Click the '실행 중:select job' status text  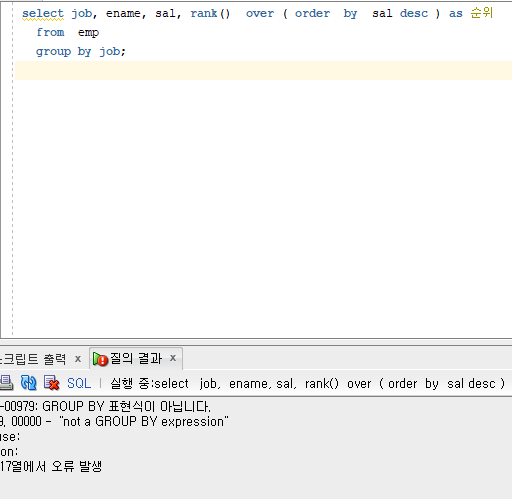point(165,383)
